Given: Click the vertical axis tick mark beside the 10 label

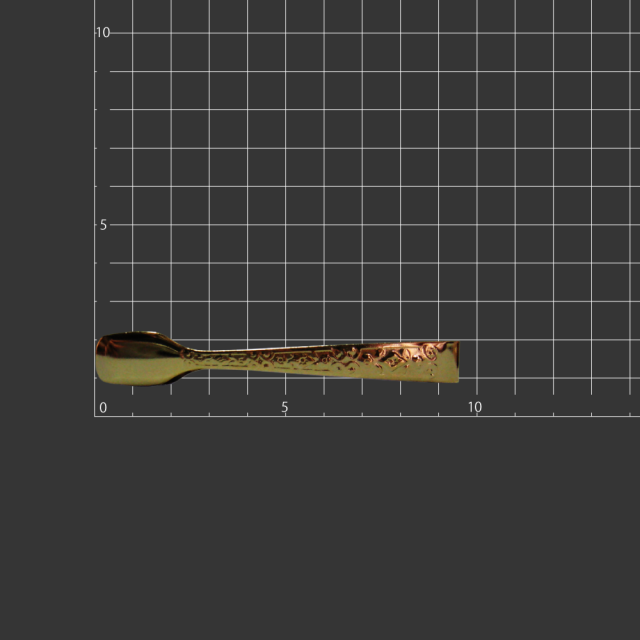Looking at the screenshot, I should (x=98, y=33).
